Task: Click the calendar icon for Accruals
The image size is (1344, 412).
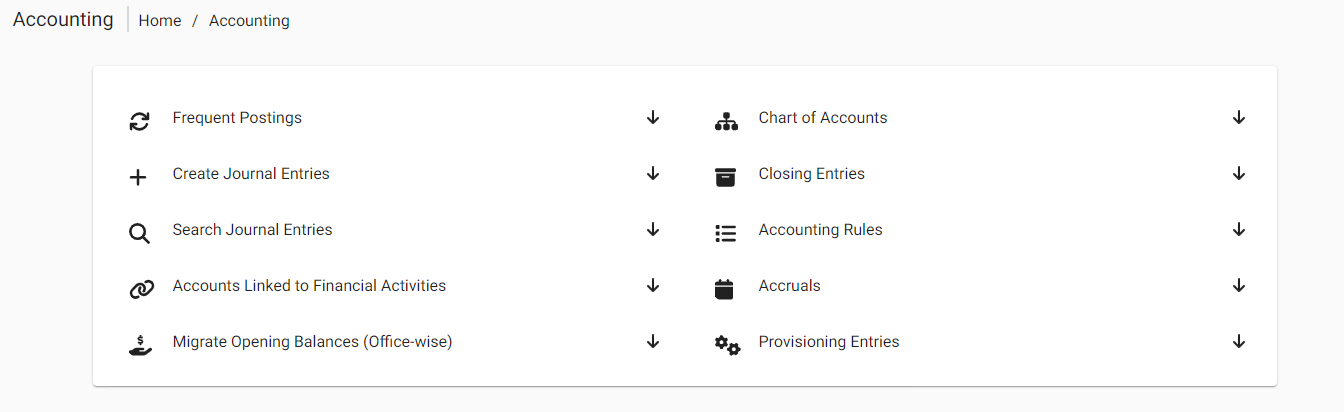Action: pyautogui.click(x=725, y=290)
